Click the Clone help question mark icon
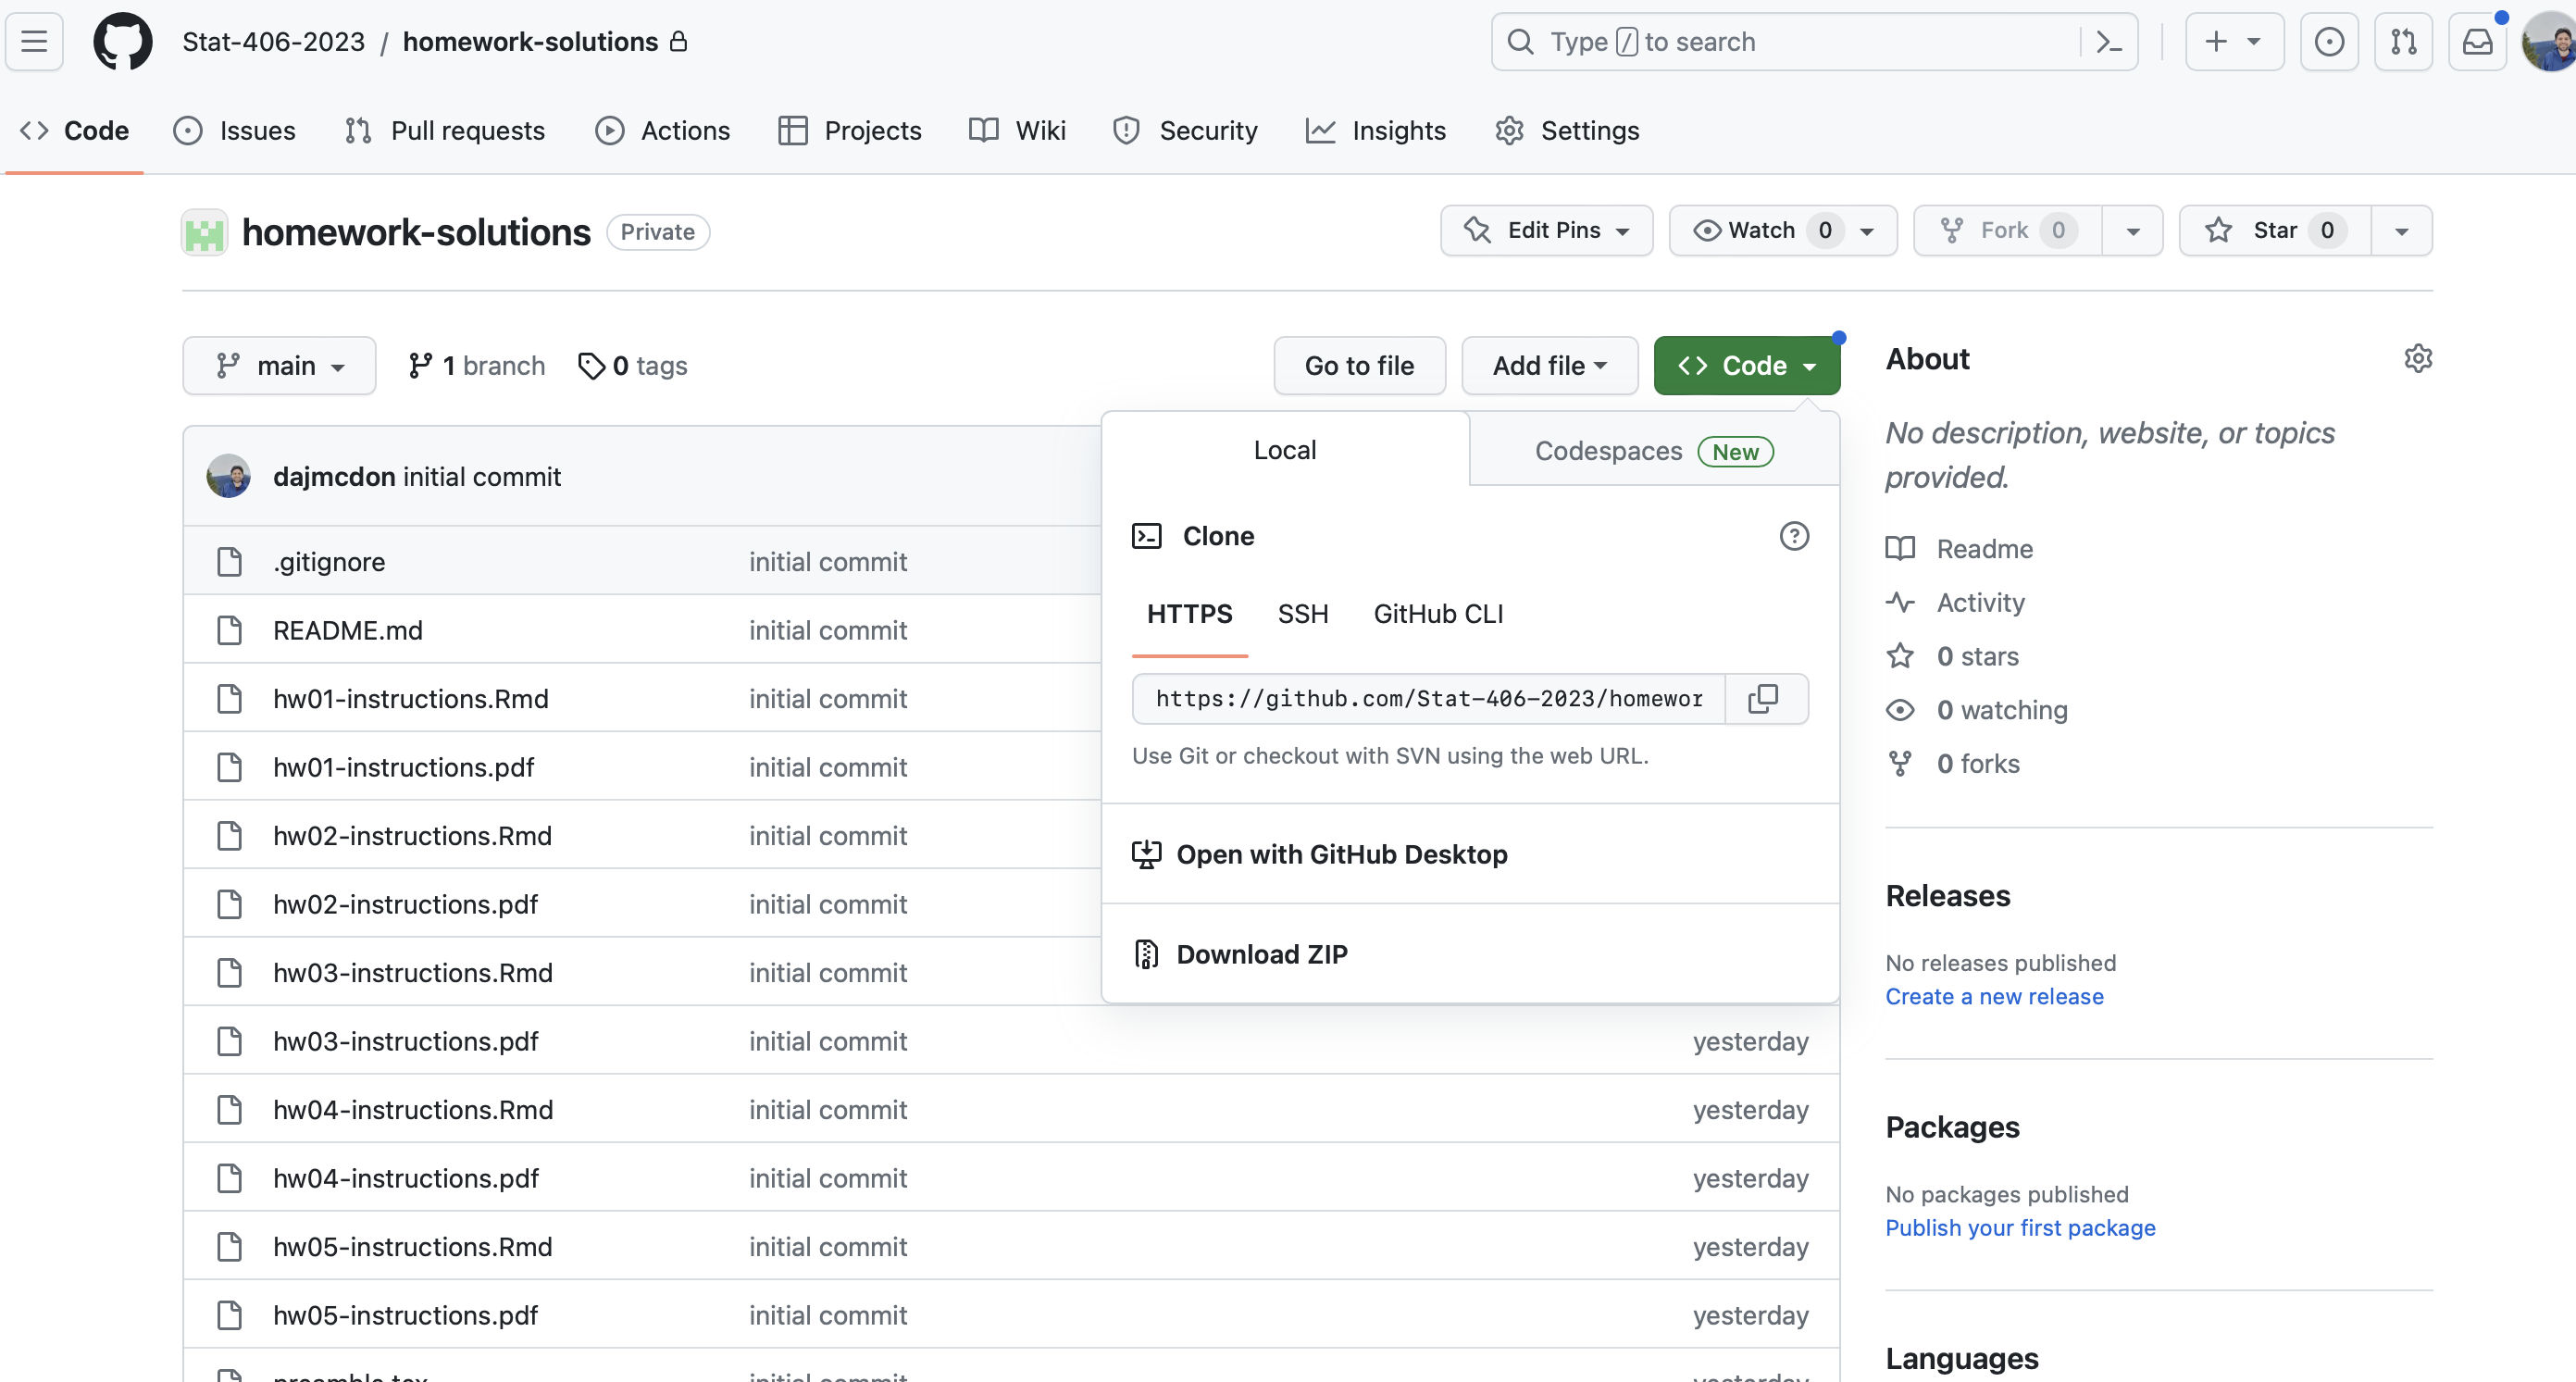 click(x=1794, y=536)
